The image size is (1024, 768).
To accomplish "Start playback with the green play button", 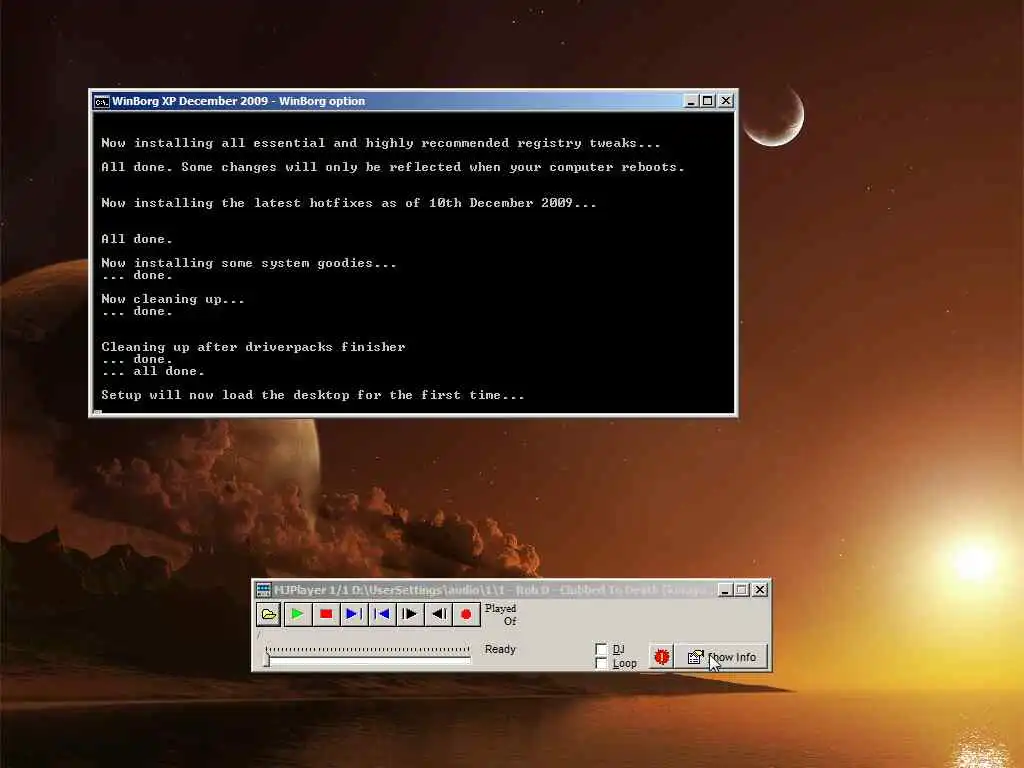I will 297,614.
